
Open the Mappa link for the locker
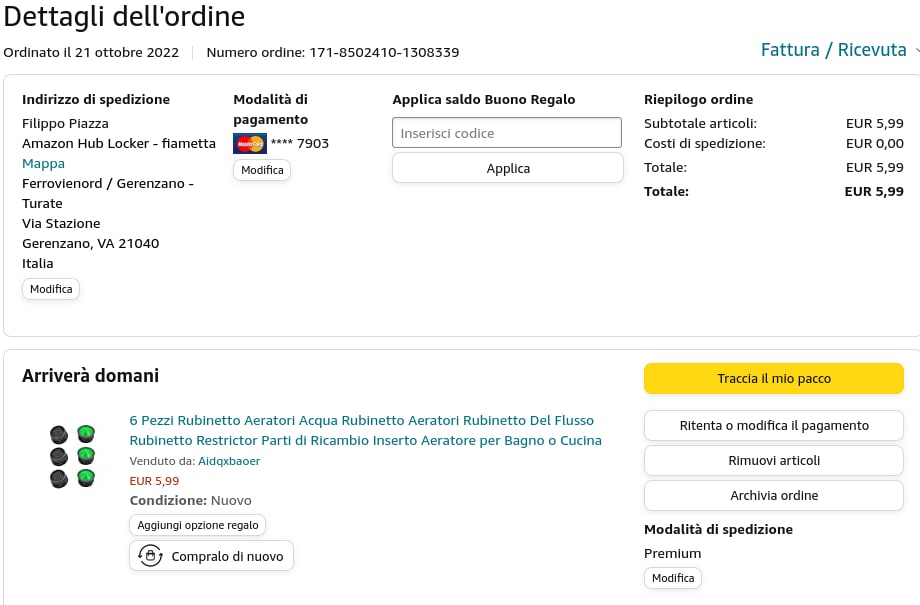(43, 163)
